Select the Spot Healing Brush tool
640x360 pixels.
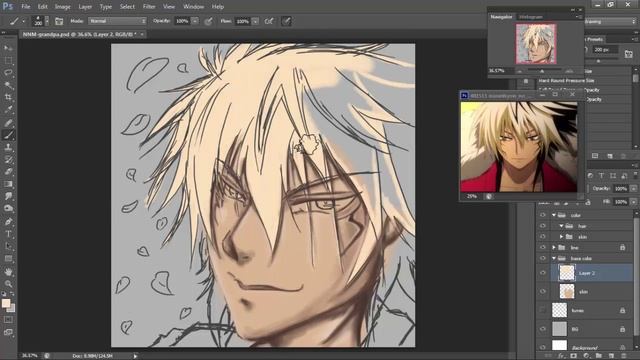tap(8, 122)
